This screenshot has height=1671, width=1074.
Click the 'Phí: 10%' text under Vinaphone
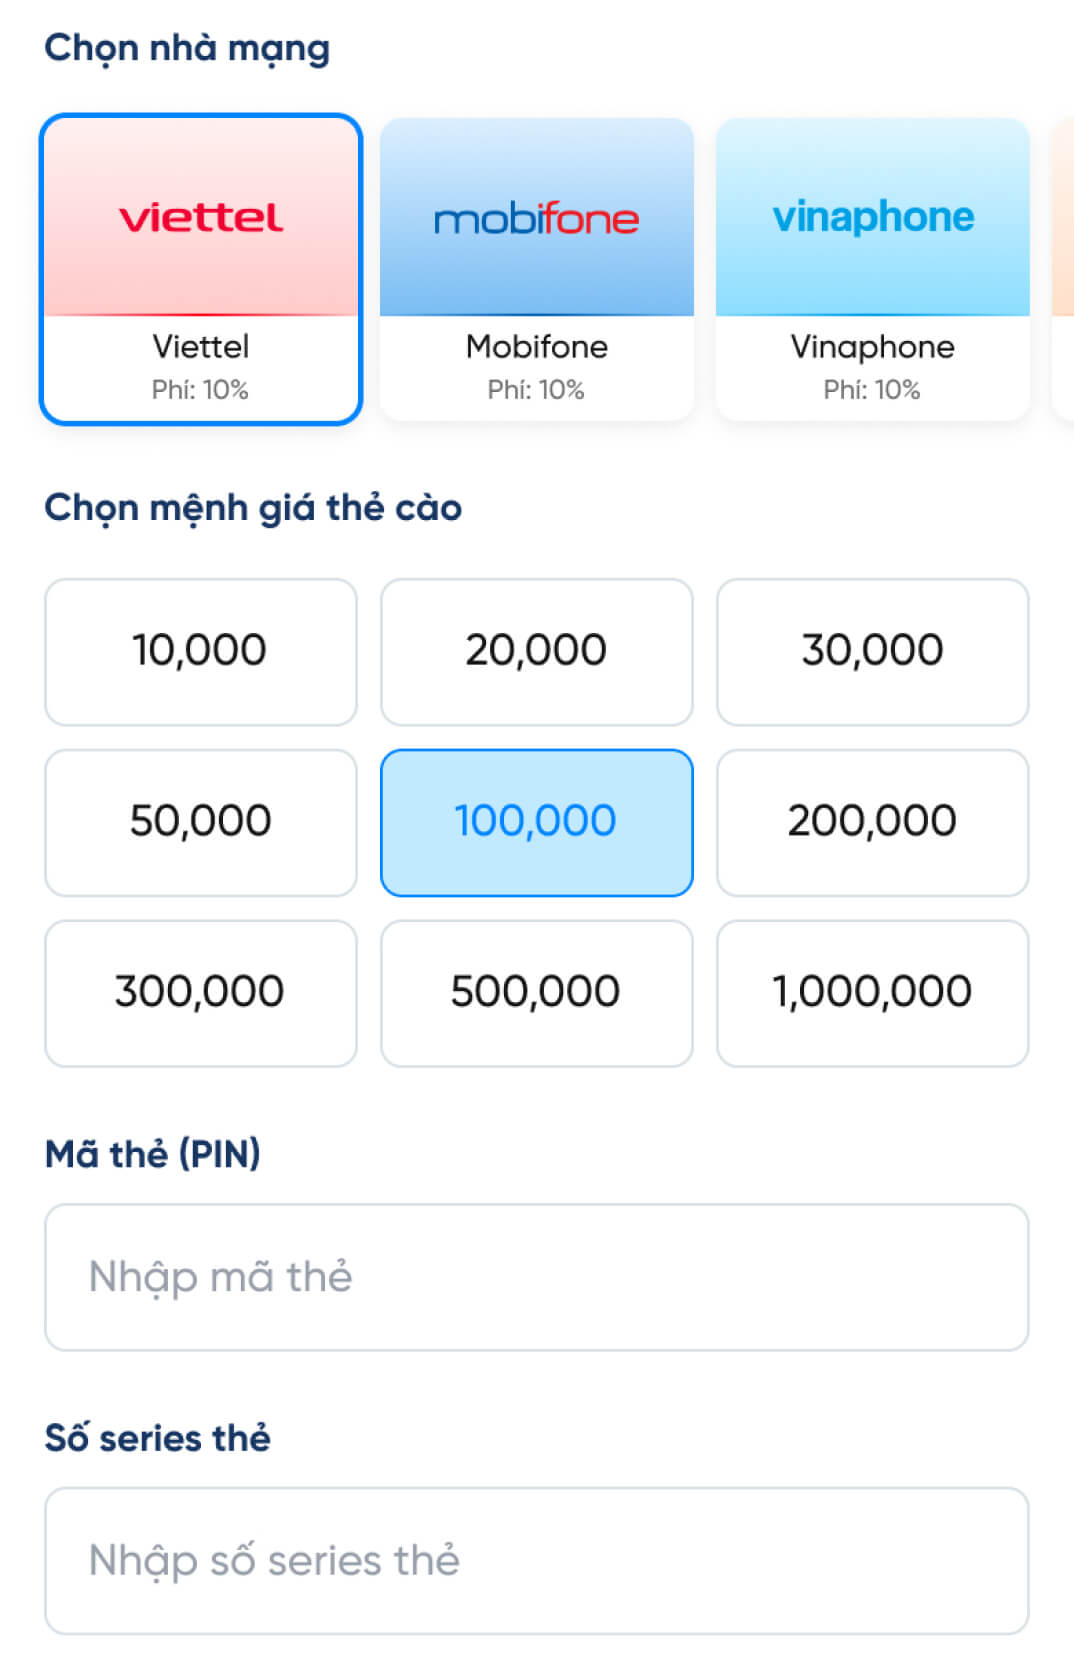[872, 390]
